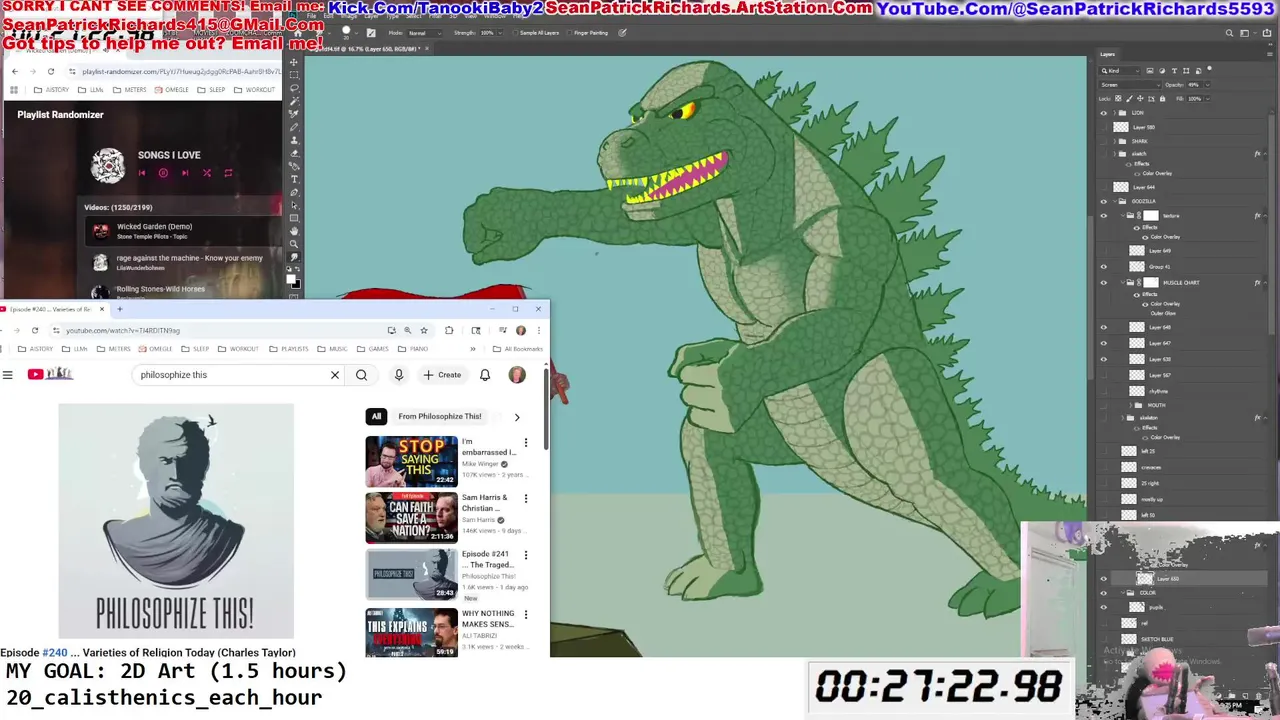Select the Eyedropper tool

coord(293,114)
